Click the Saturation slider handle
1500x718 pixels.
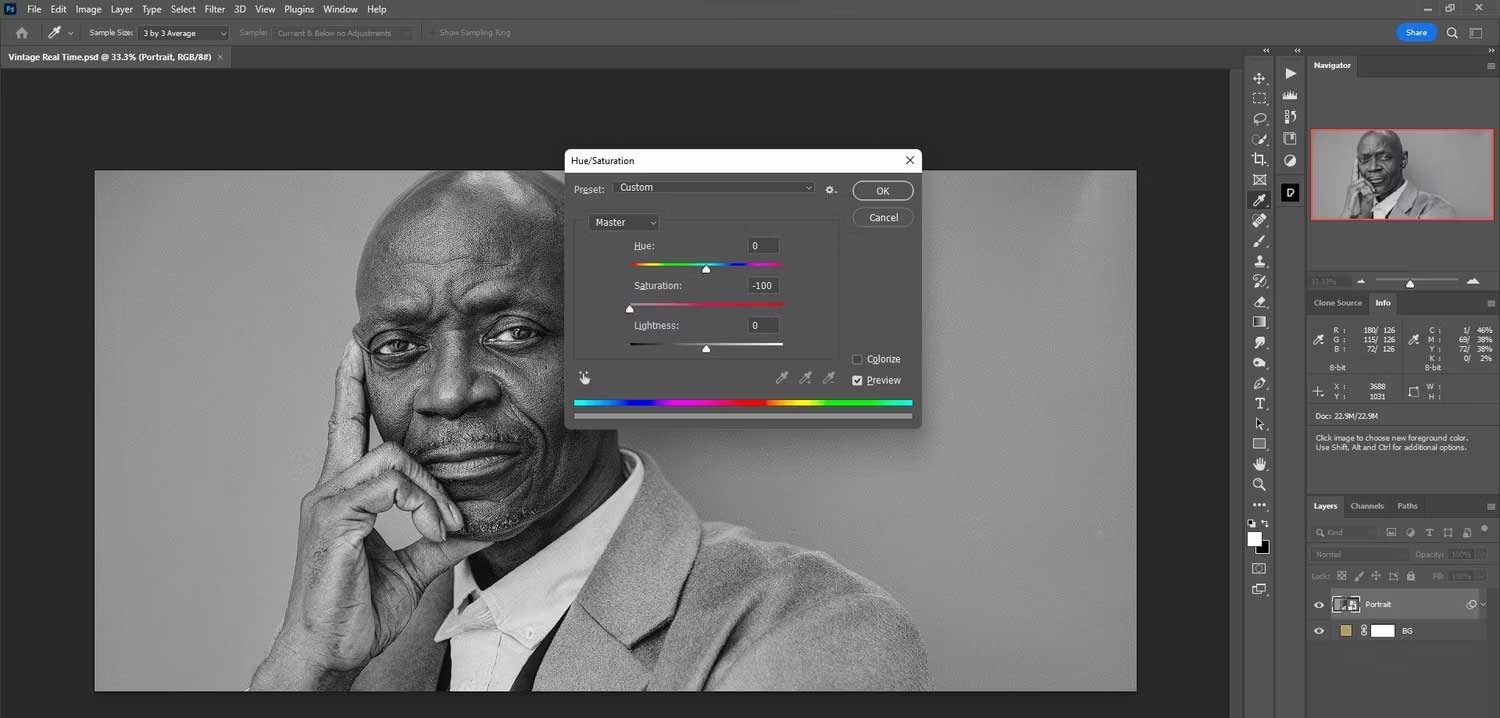630,309
